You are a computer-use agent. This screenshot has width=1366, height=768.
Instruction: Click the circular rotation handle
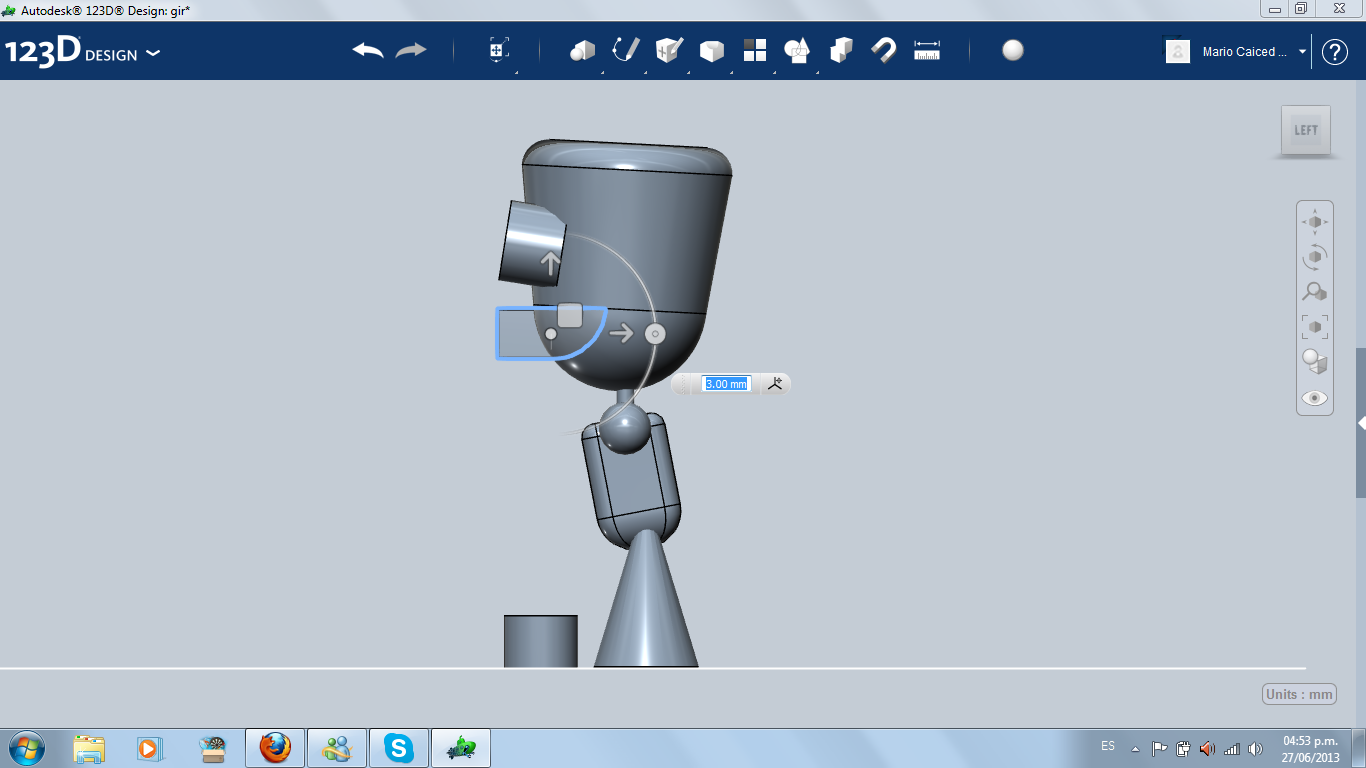[x=655, y=333]
